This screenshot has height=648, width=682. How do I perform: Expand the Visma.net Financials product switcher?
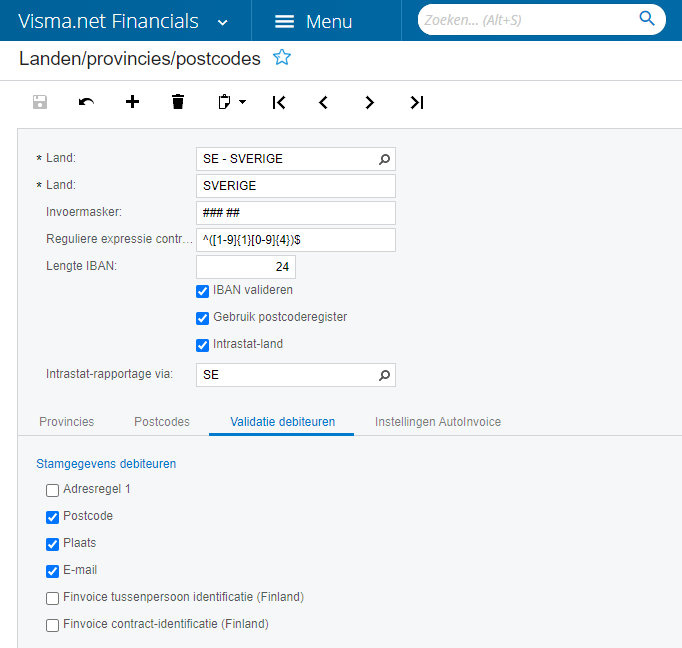(x=222, y=22)
